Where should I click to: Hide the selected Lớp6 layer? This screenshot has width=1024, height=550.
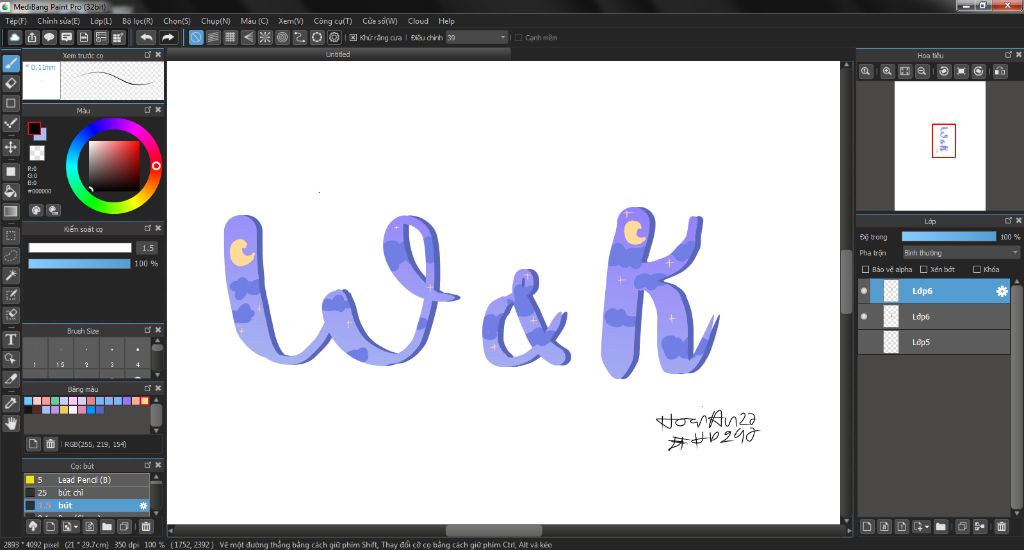tap(864, 291)
